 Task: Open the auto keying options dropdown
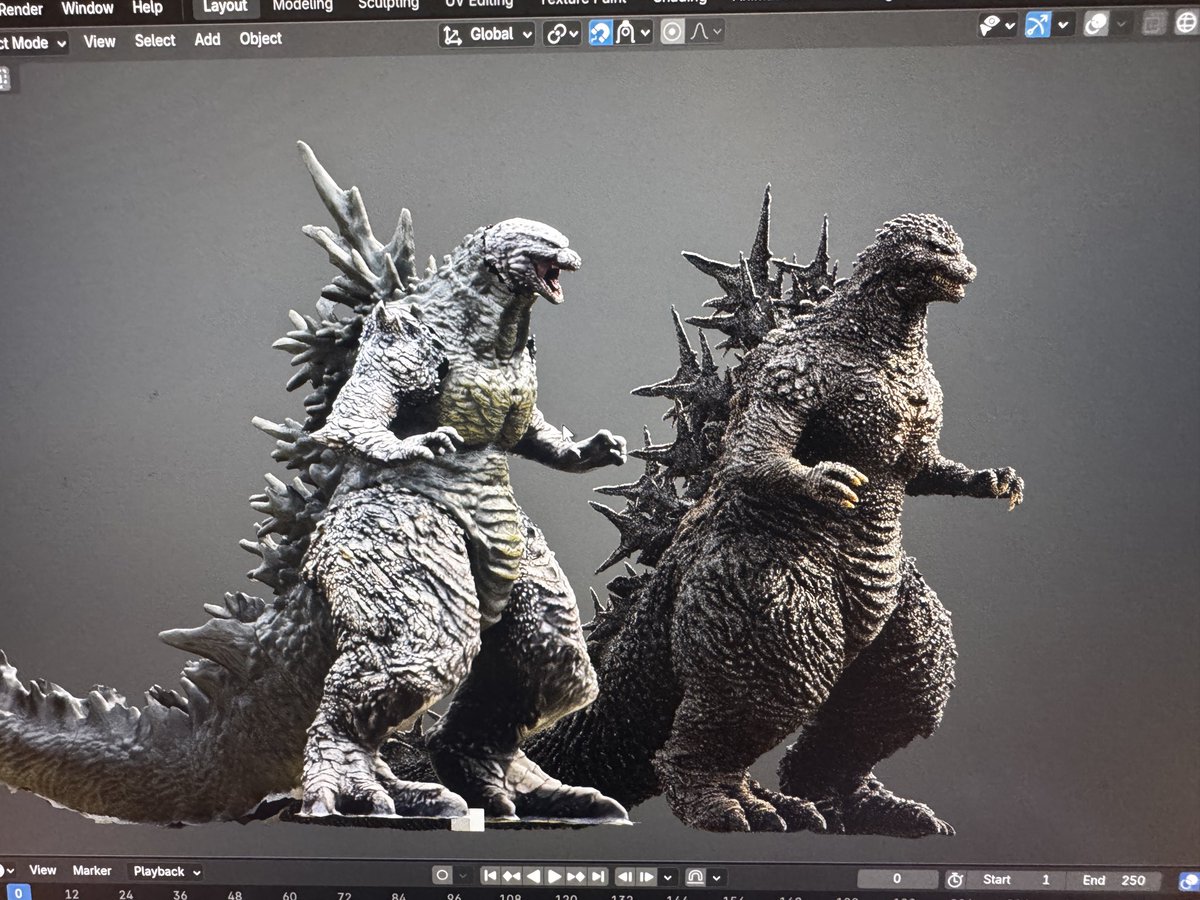click(463, 876)
